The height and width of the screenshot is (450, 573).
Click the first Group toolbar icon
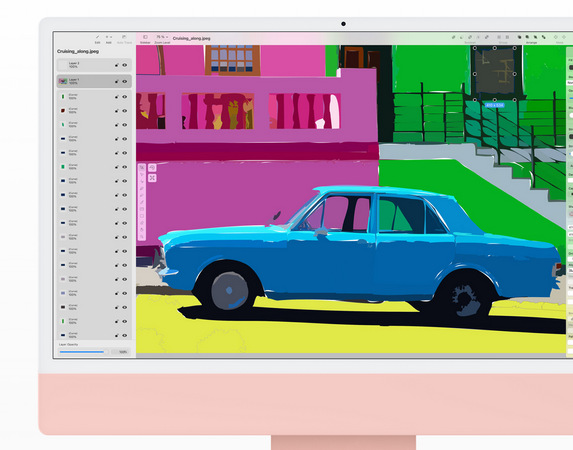(499, 37)
